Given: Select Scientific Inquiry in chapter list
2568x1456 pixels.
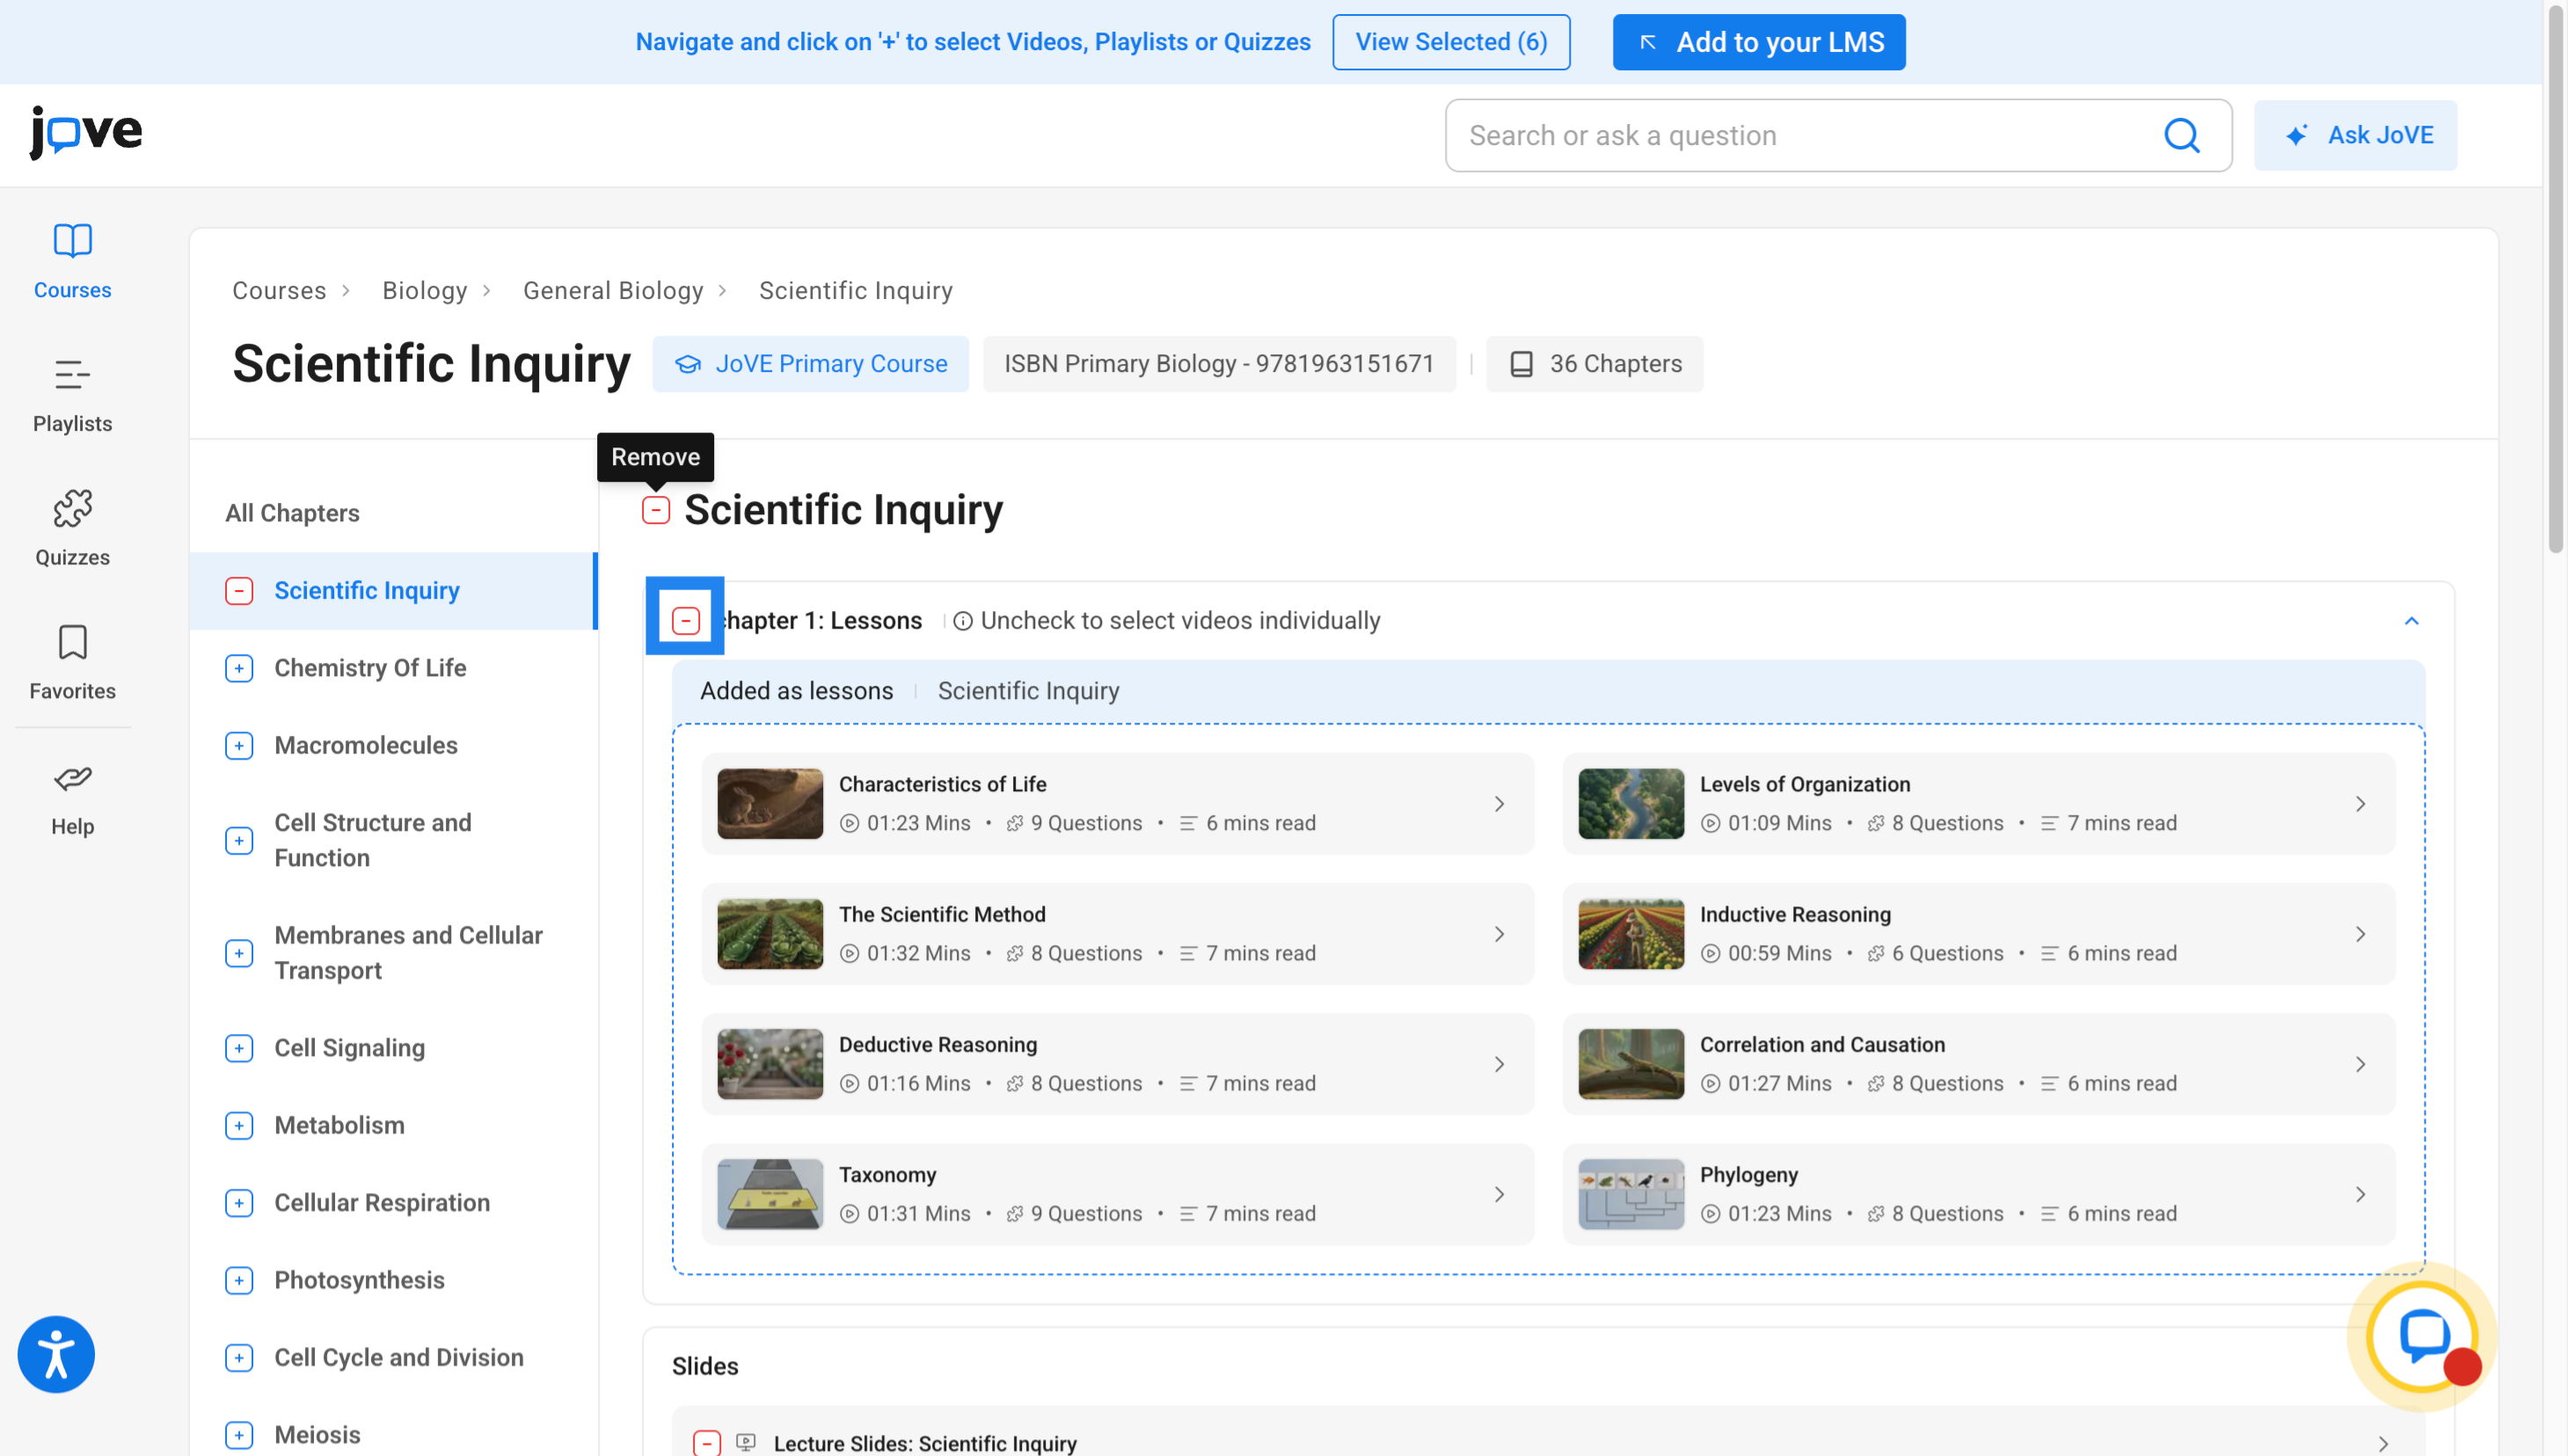Looking at the screenshot, I should pyautogui.click(x=367, y=591).
